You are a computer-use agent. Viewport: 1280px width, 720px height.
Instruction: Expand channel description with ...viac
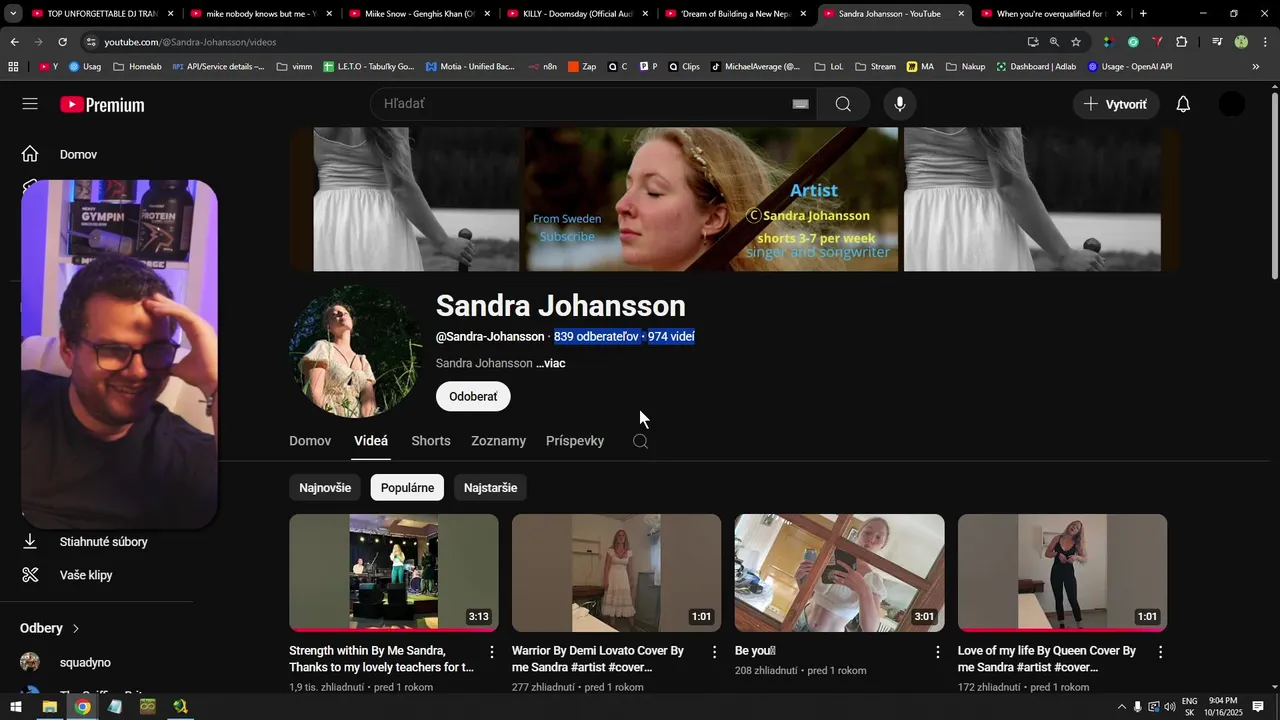click(551, 363)
